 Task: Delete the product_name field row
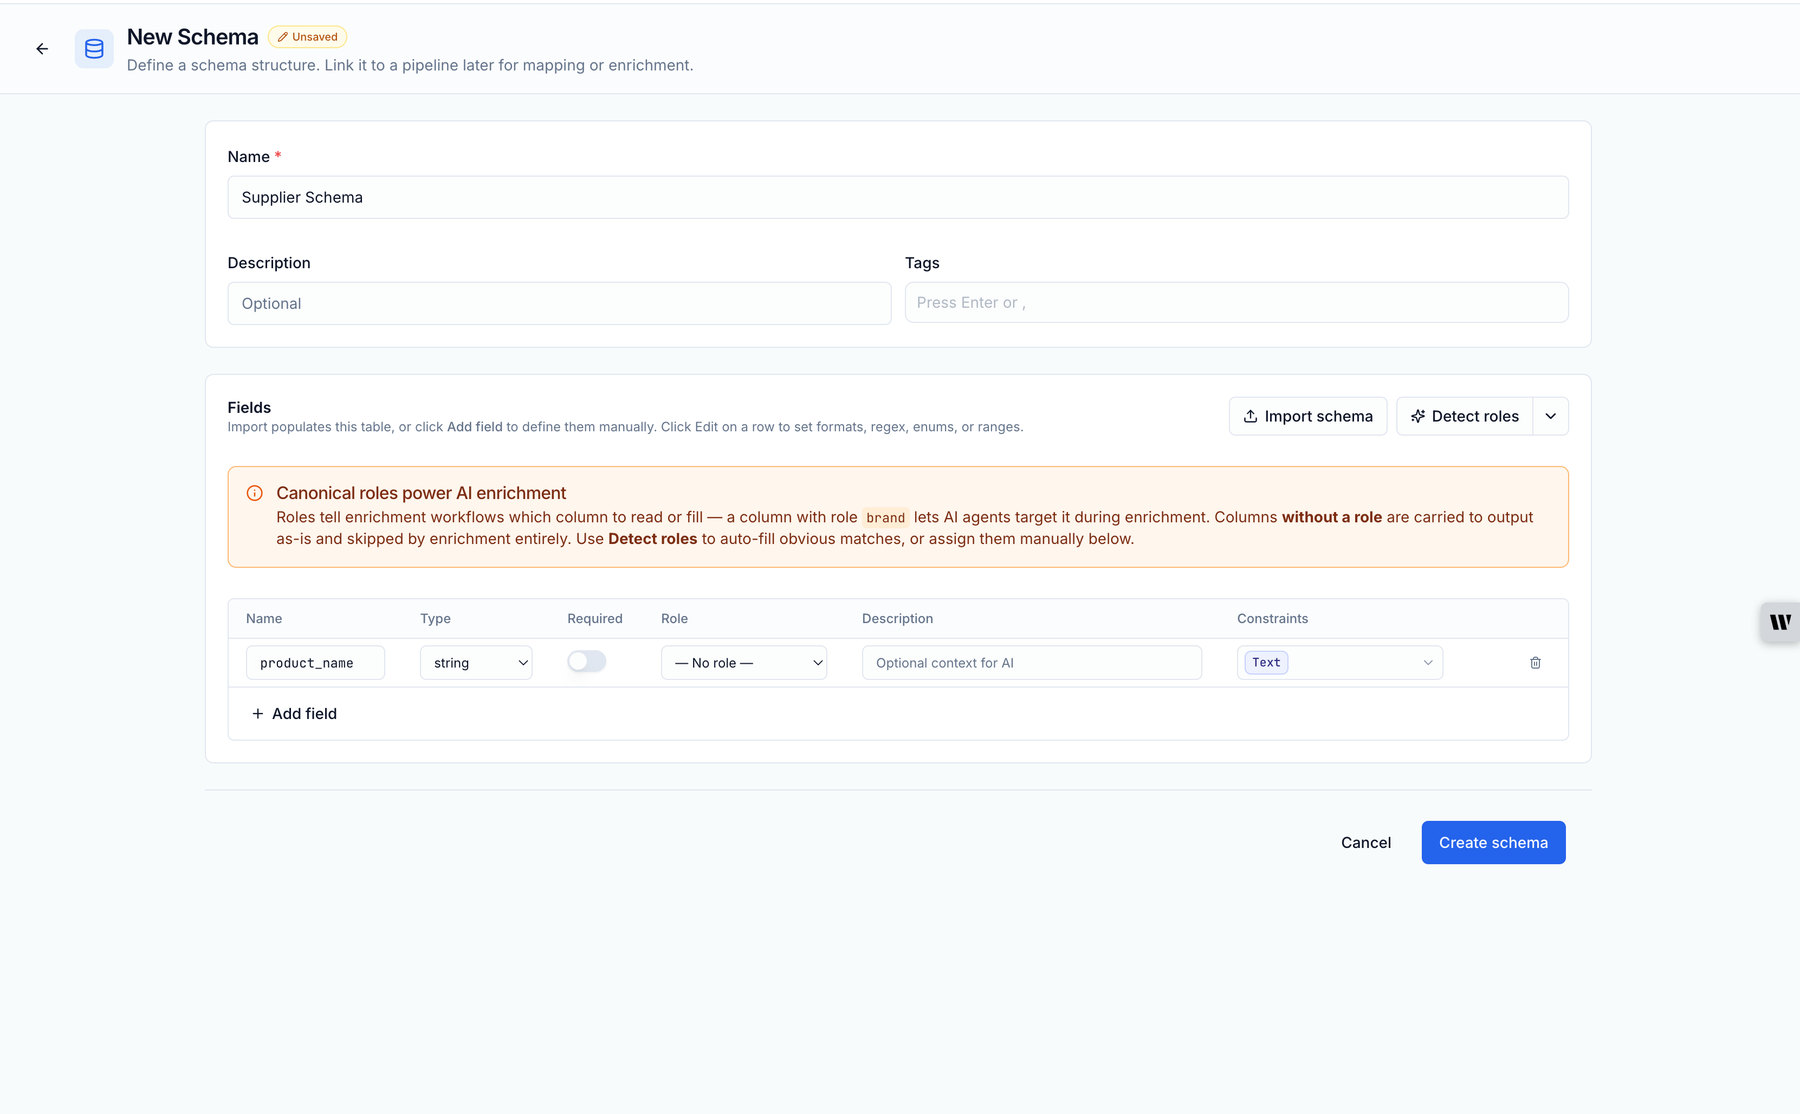coord(1535,663)
